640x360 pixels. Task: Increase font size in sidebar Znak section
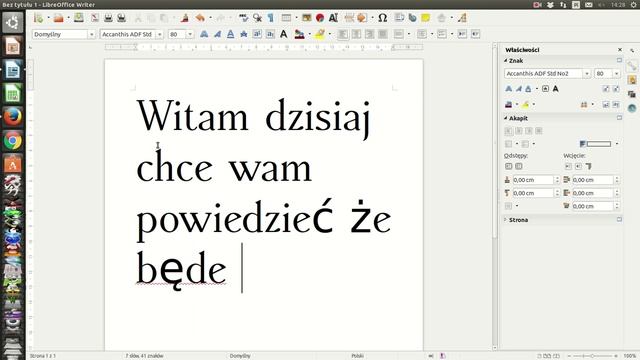pyautogui.click(x=606, y=89)
